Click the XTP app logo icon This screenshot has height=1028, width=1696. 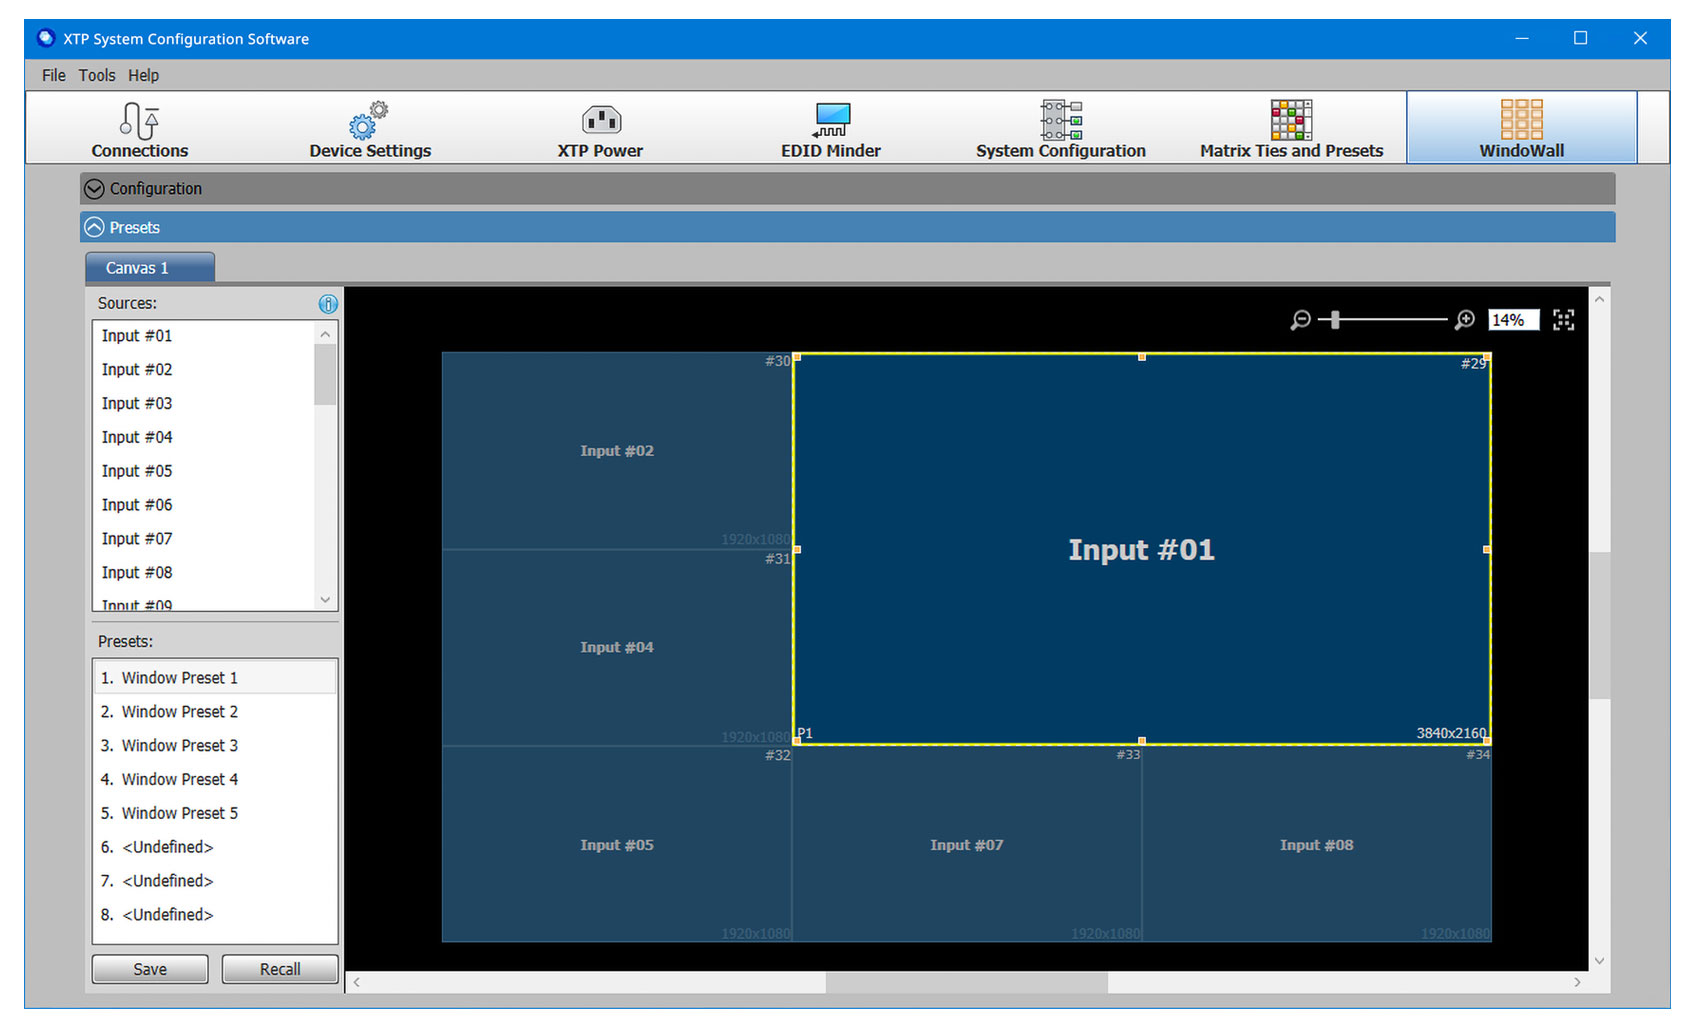[45, 38]
